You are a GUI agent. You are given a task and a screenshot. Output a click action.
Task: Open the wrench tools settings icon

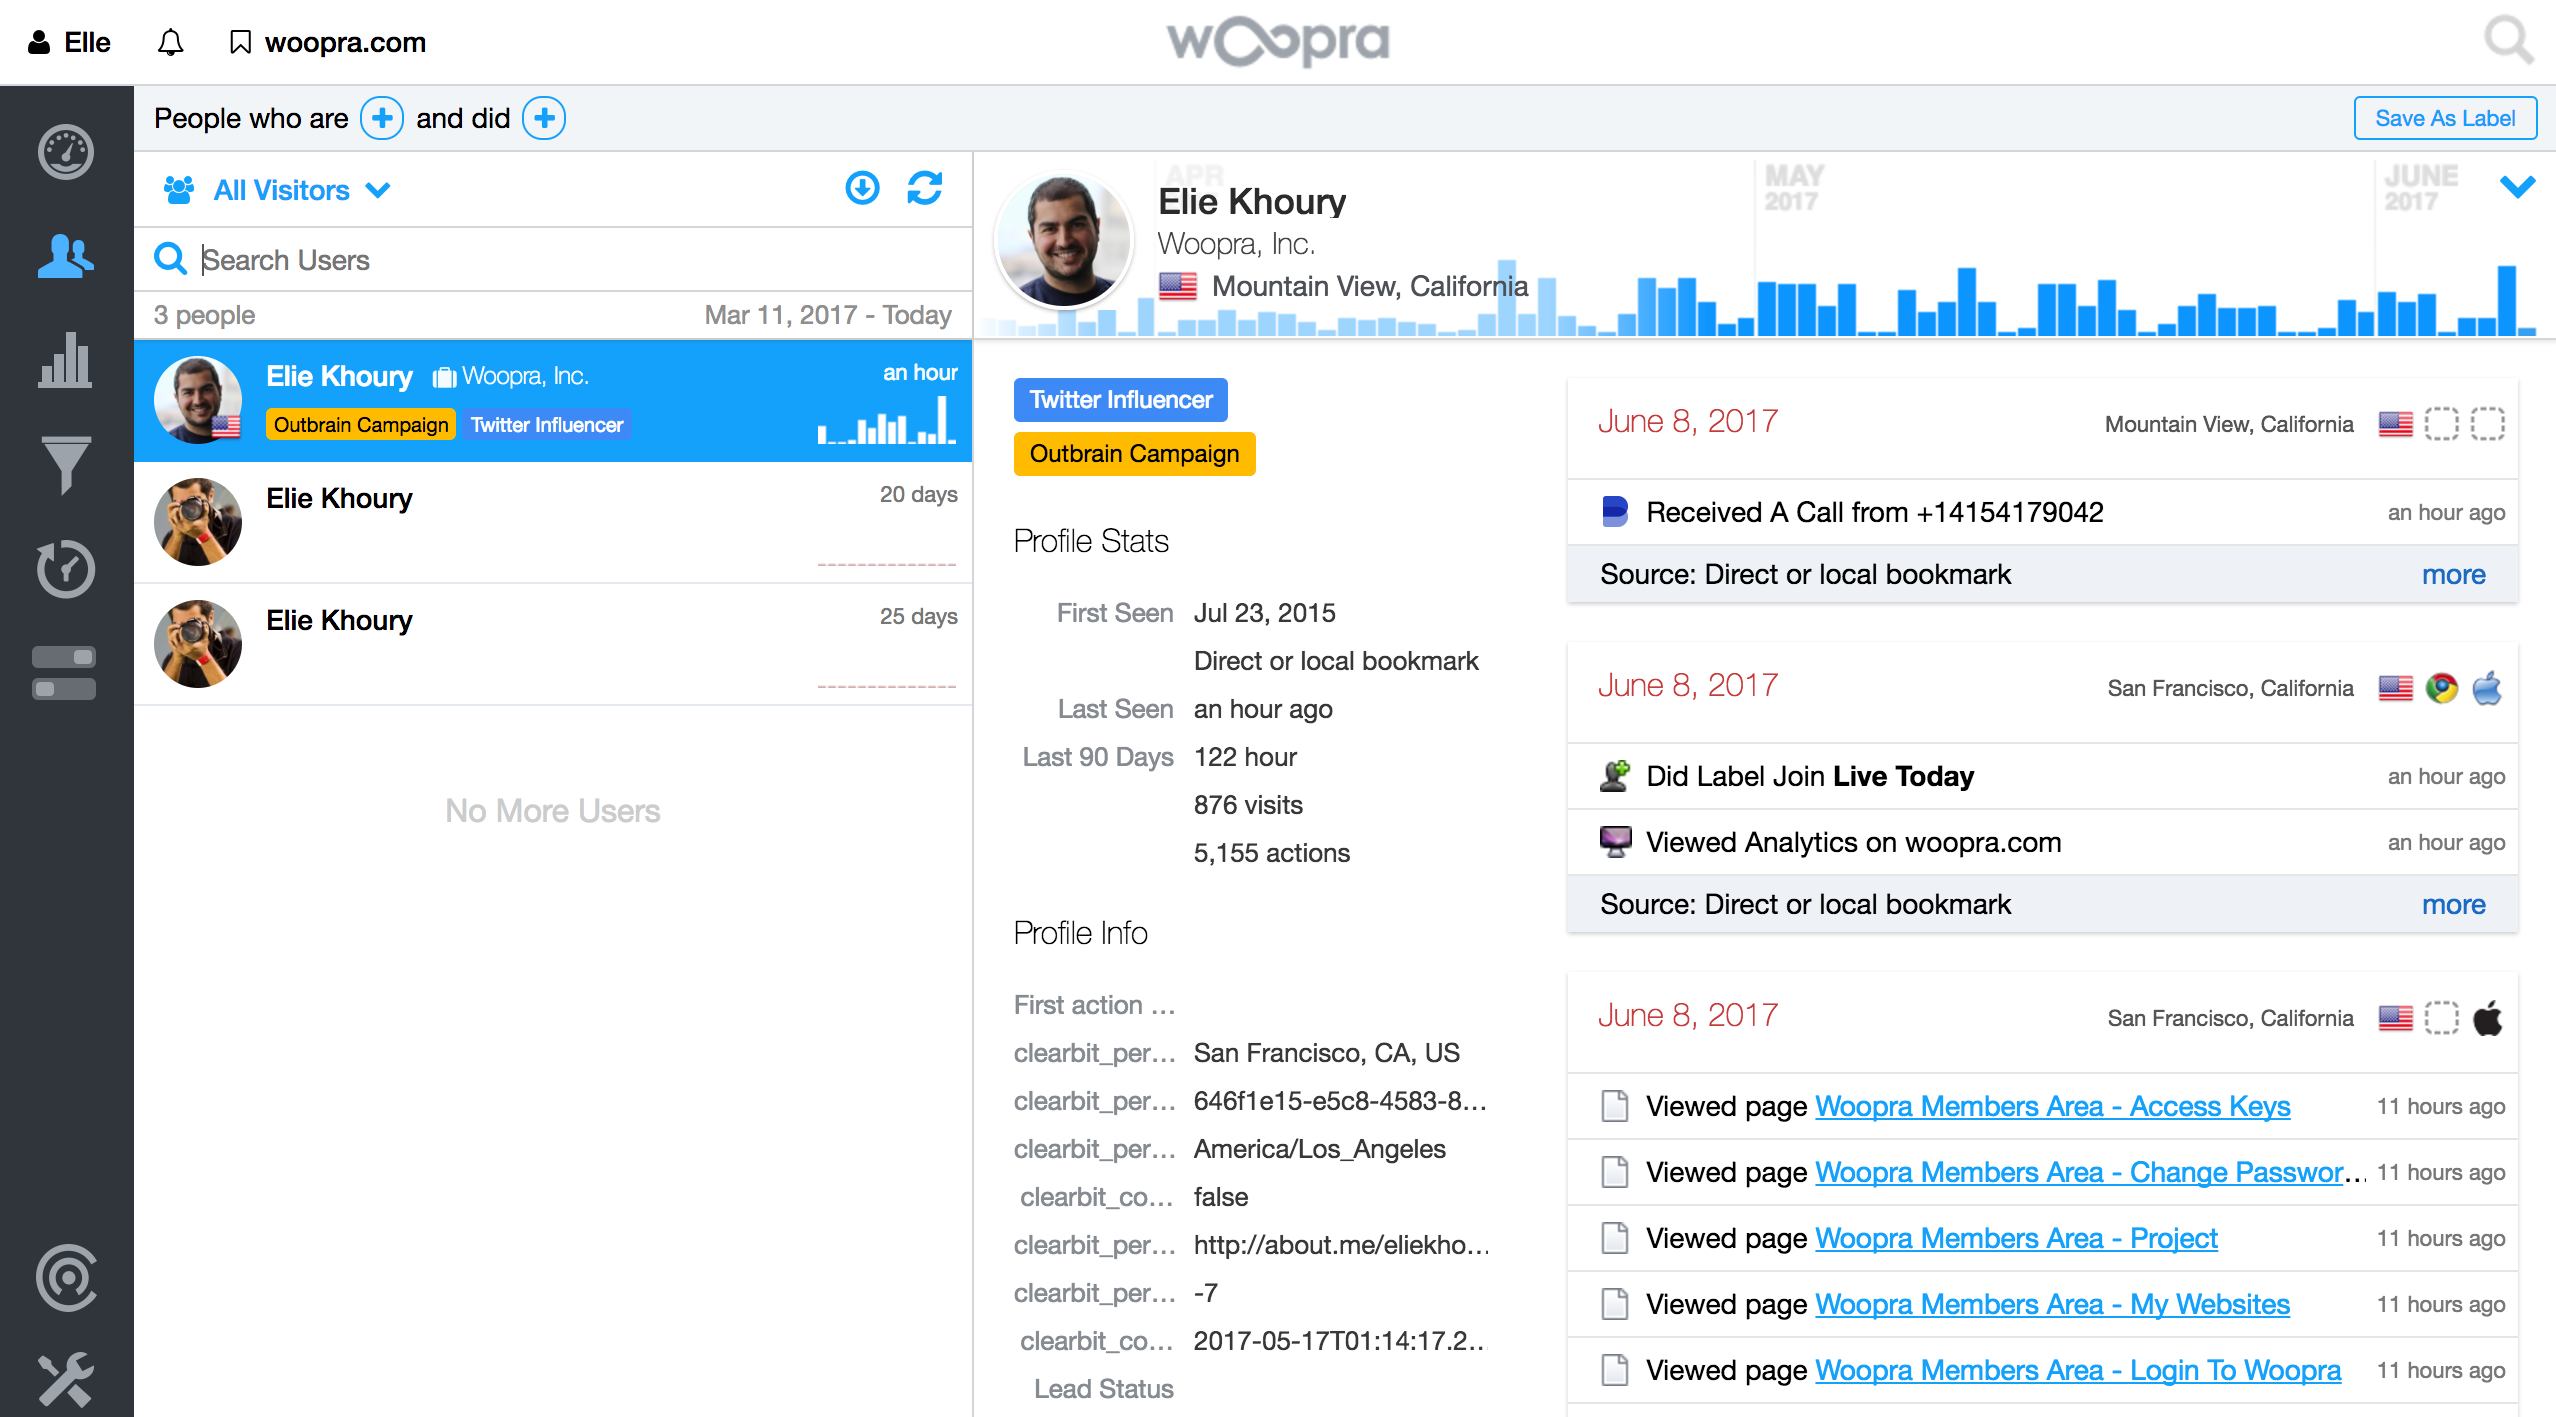(66, 1380)
